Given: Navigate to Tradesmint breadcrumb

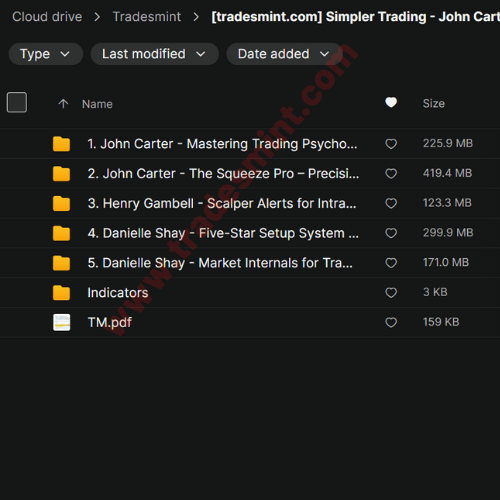Looking at the screenshot, I should (147, 17).
